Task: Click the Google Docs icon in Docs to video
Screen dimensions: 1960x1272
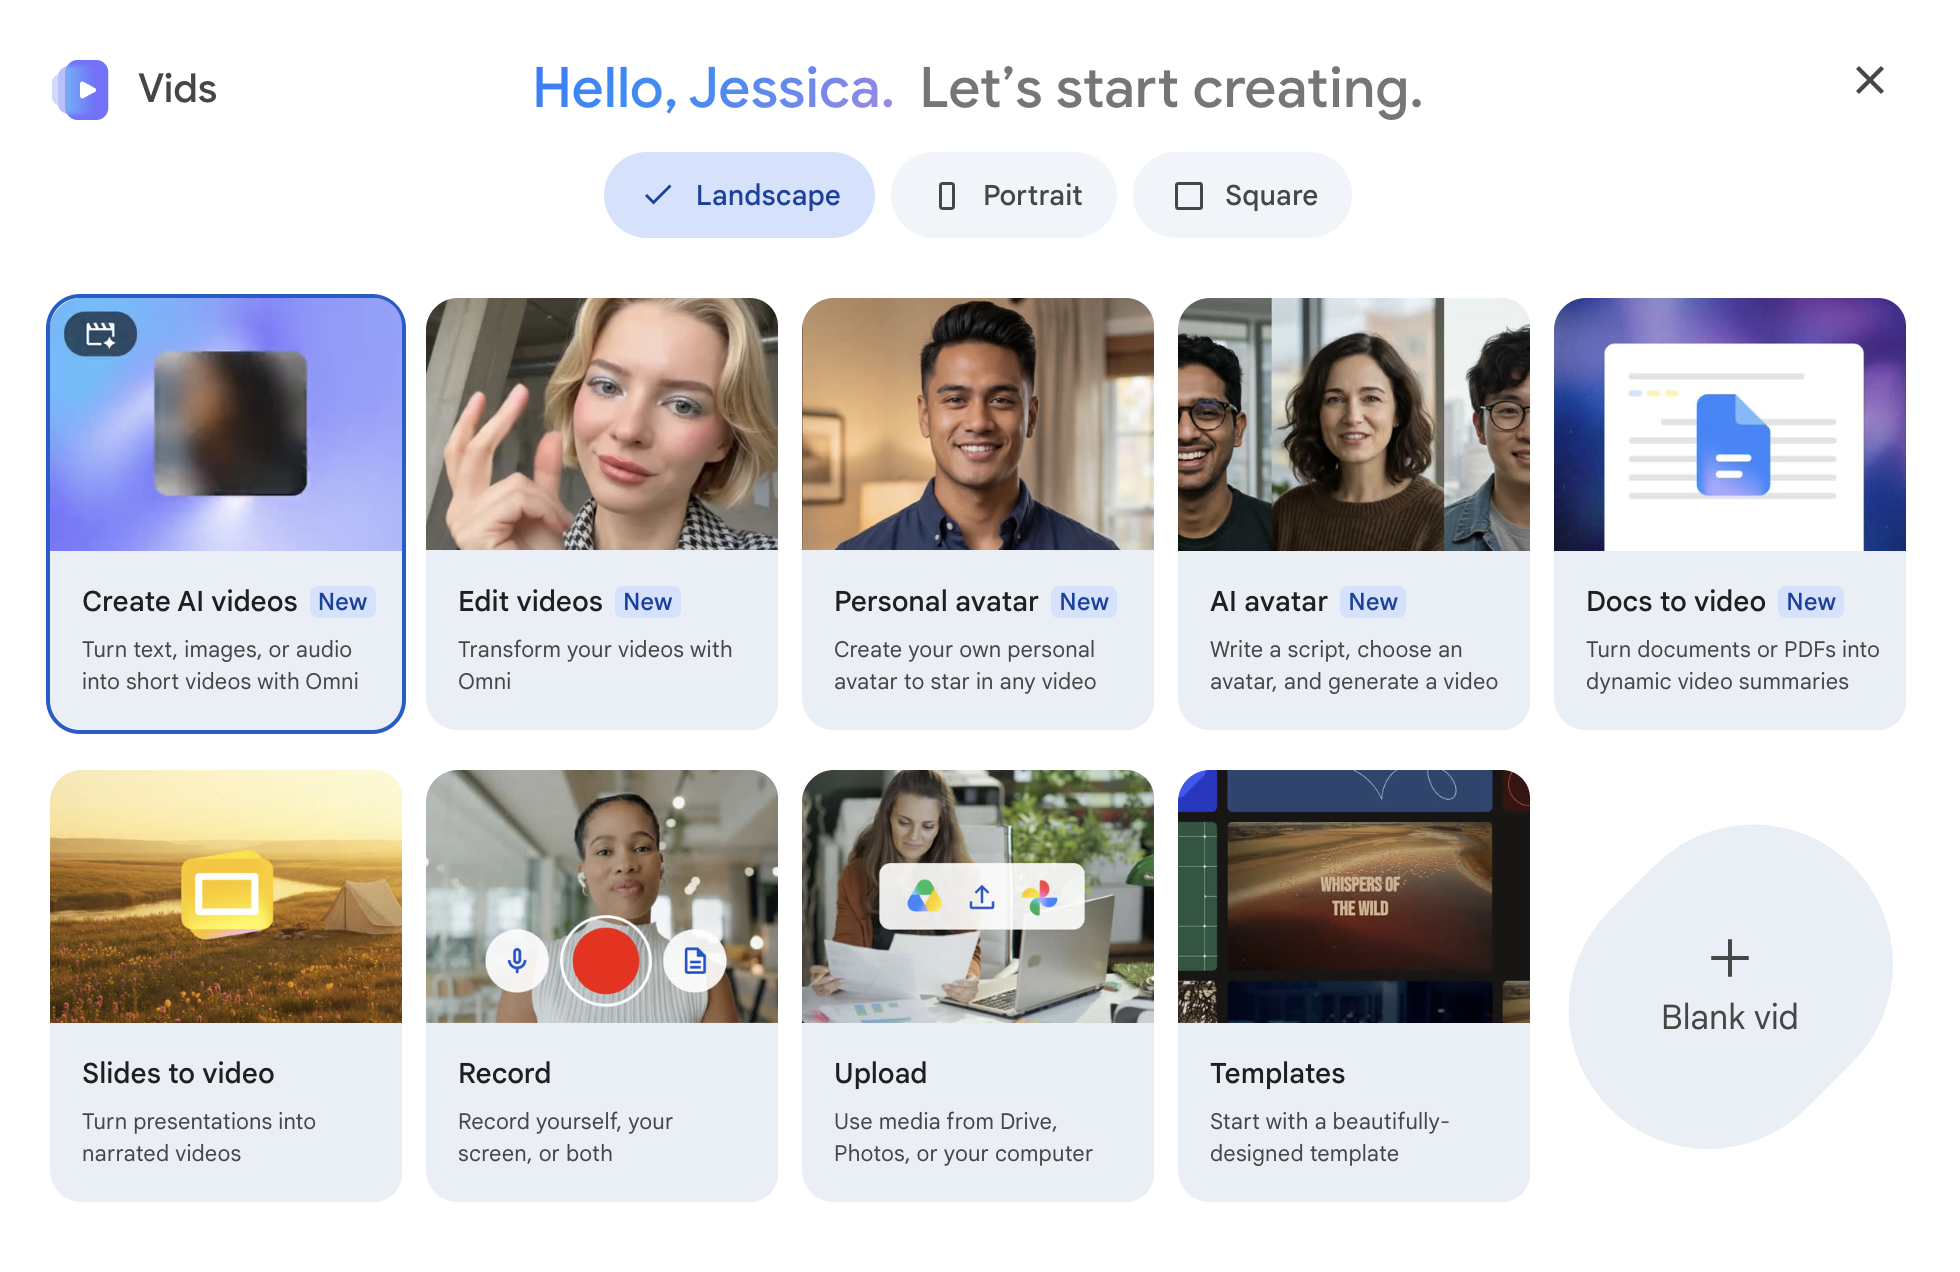Action: coord(1733,445)
